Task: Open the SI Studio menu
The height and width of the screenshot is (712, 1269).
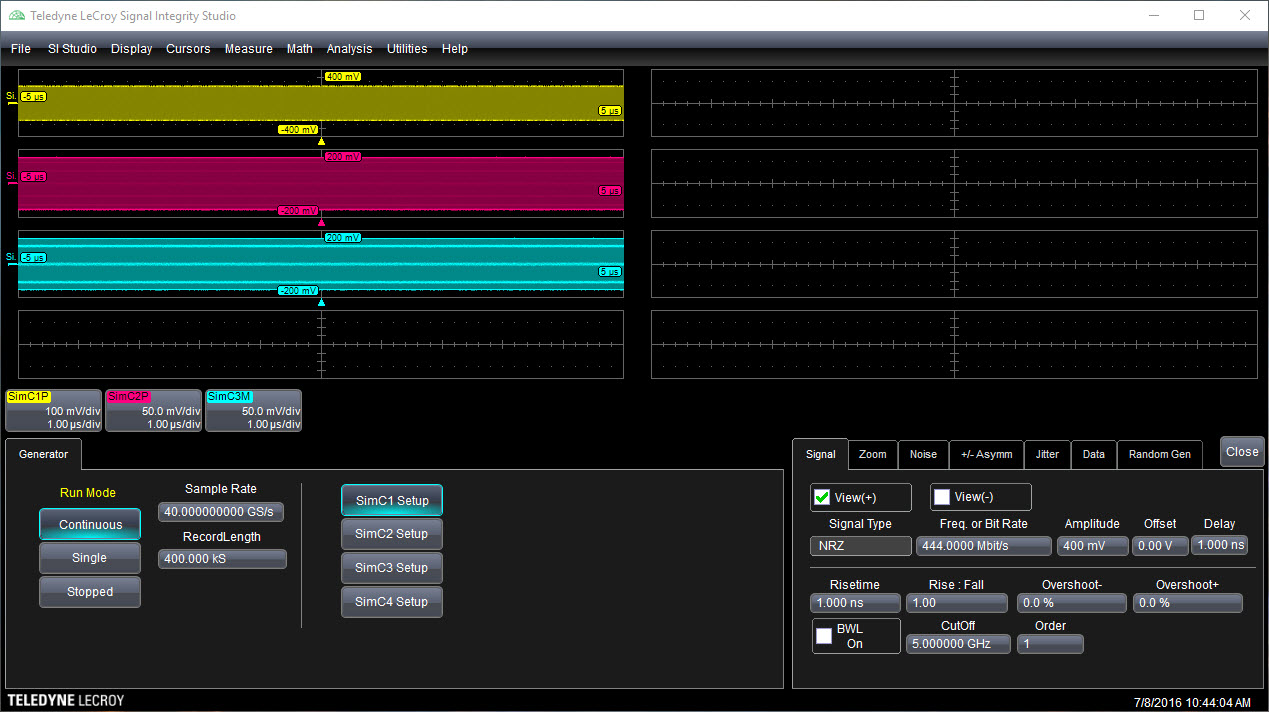Action: 72,49
